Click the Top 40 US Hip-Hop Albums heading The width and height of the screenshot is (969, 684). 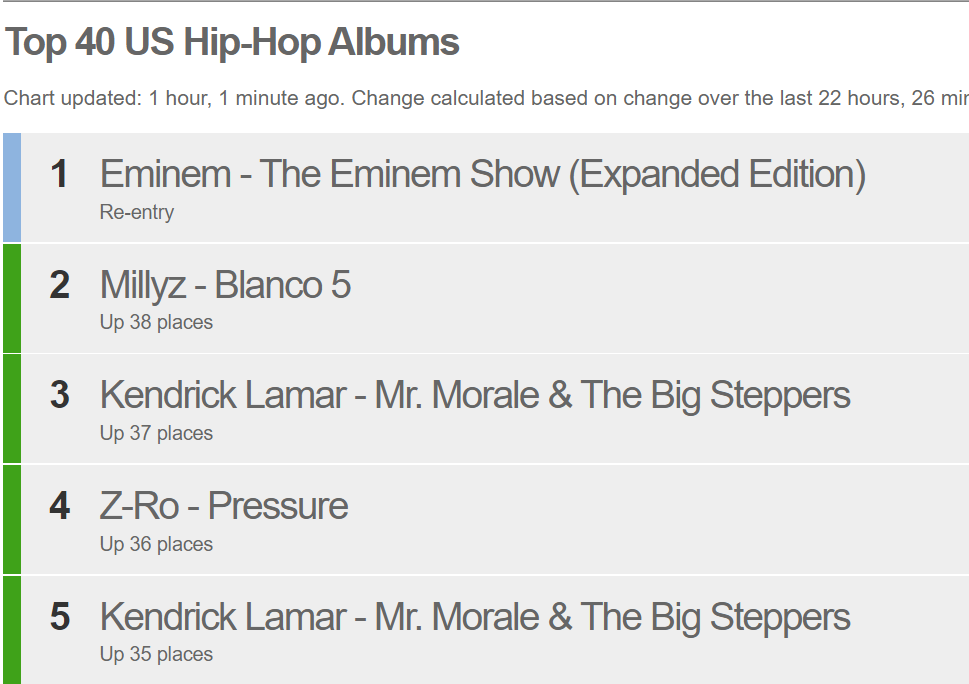pyautogui.click(x=232, y=43)
